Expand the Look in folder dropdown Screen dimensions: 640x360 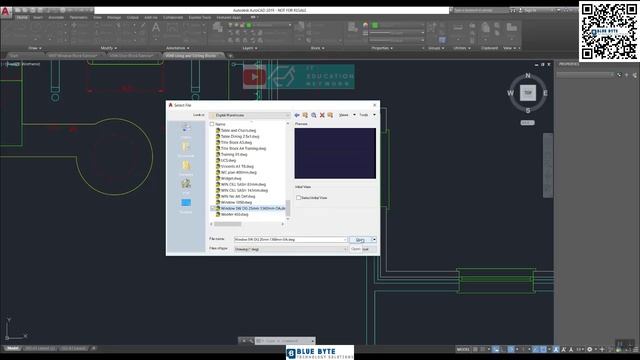(287, 115)
